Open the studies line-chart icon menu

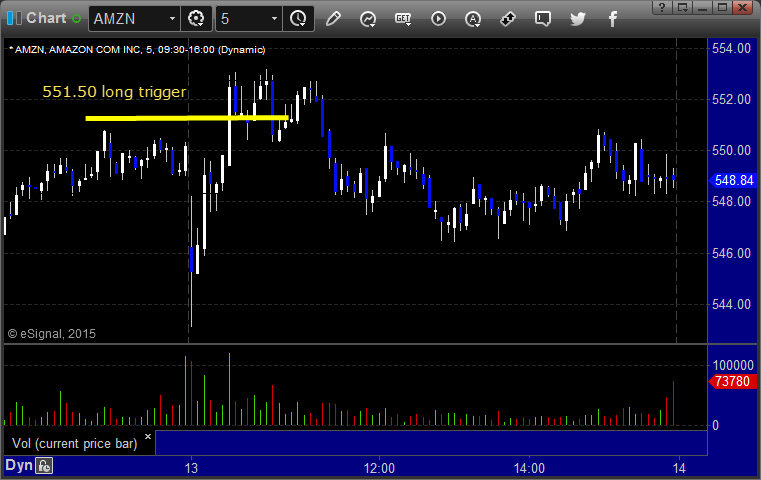[x=368, y=19]
